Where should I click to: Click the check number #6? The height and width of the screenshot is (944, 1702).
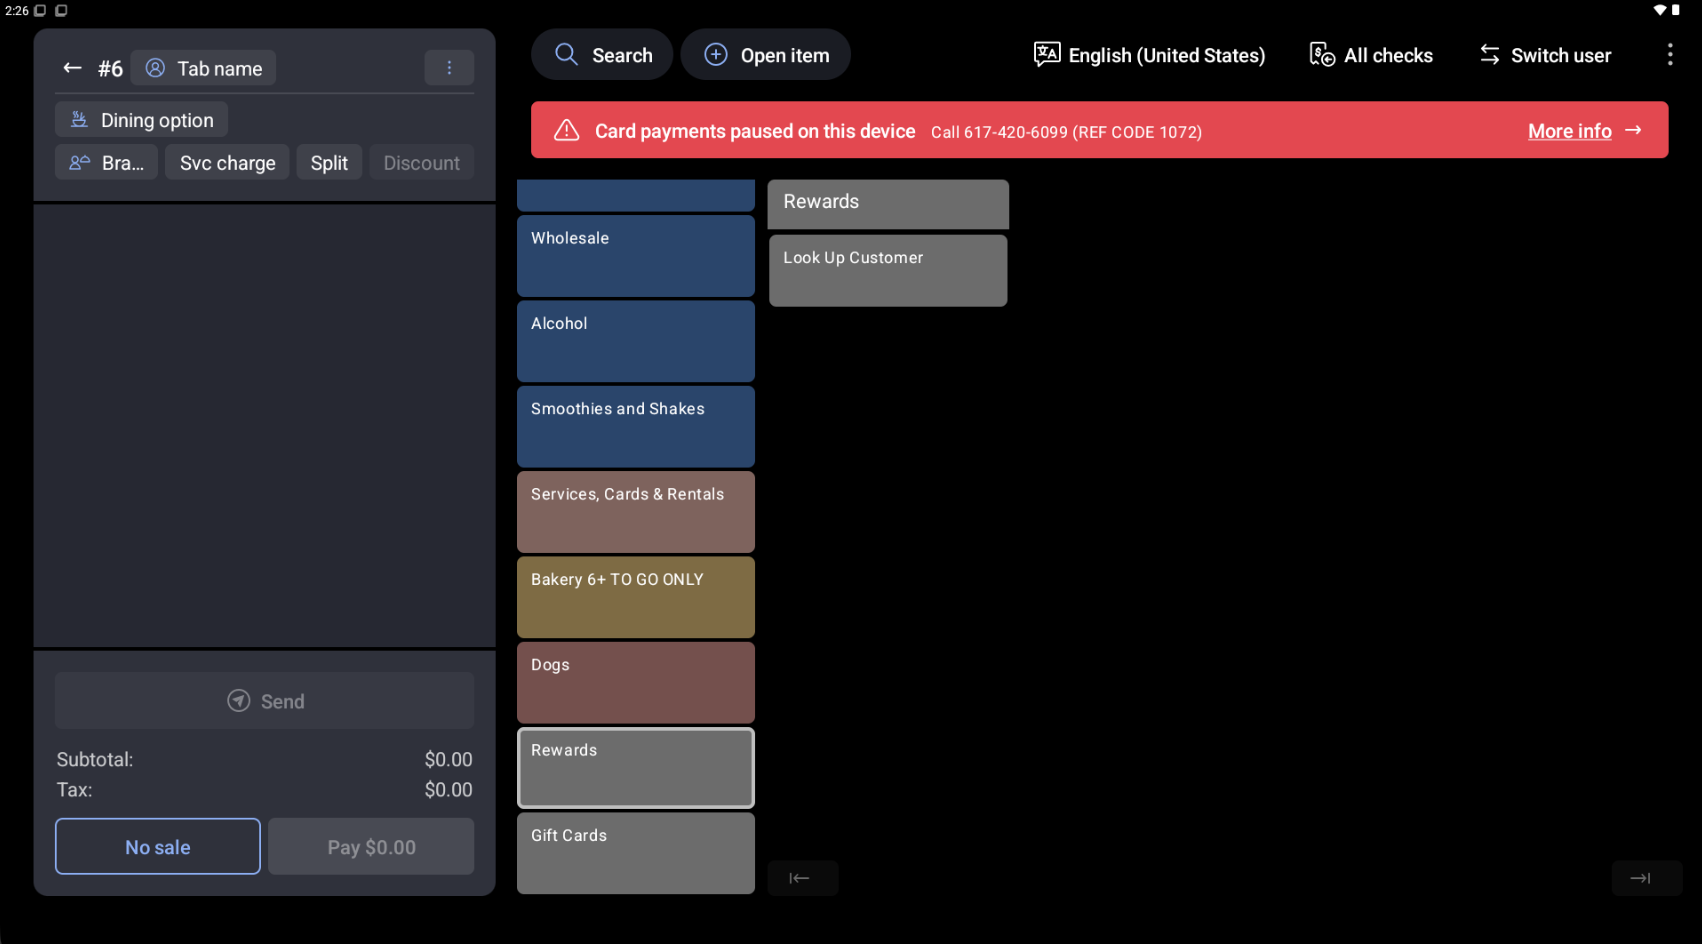[x=110, y=68]
